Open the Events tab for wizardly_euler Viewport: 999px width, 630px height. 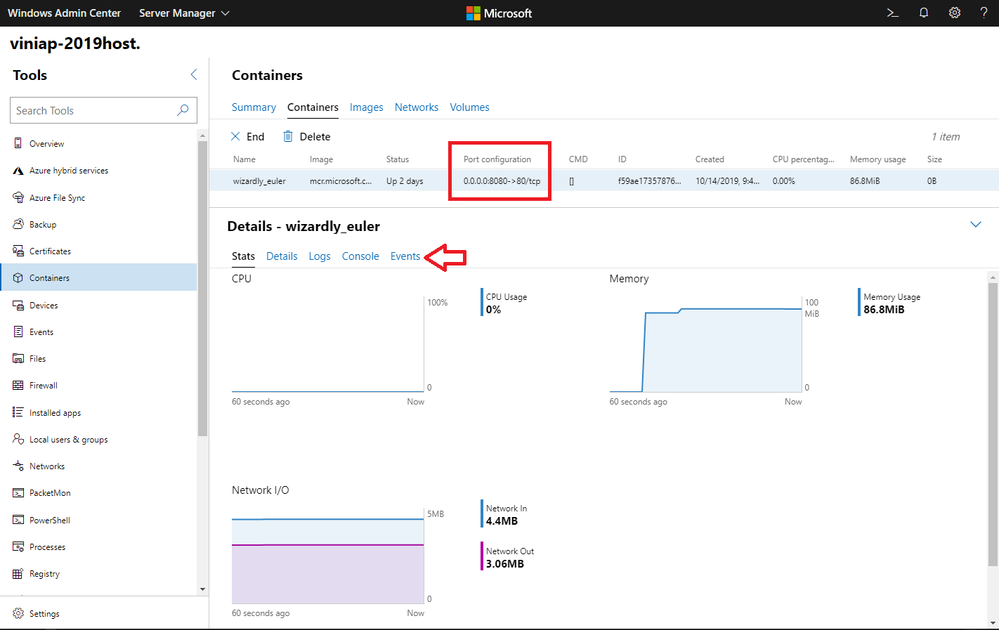tap(405, 256)
